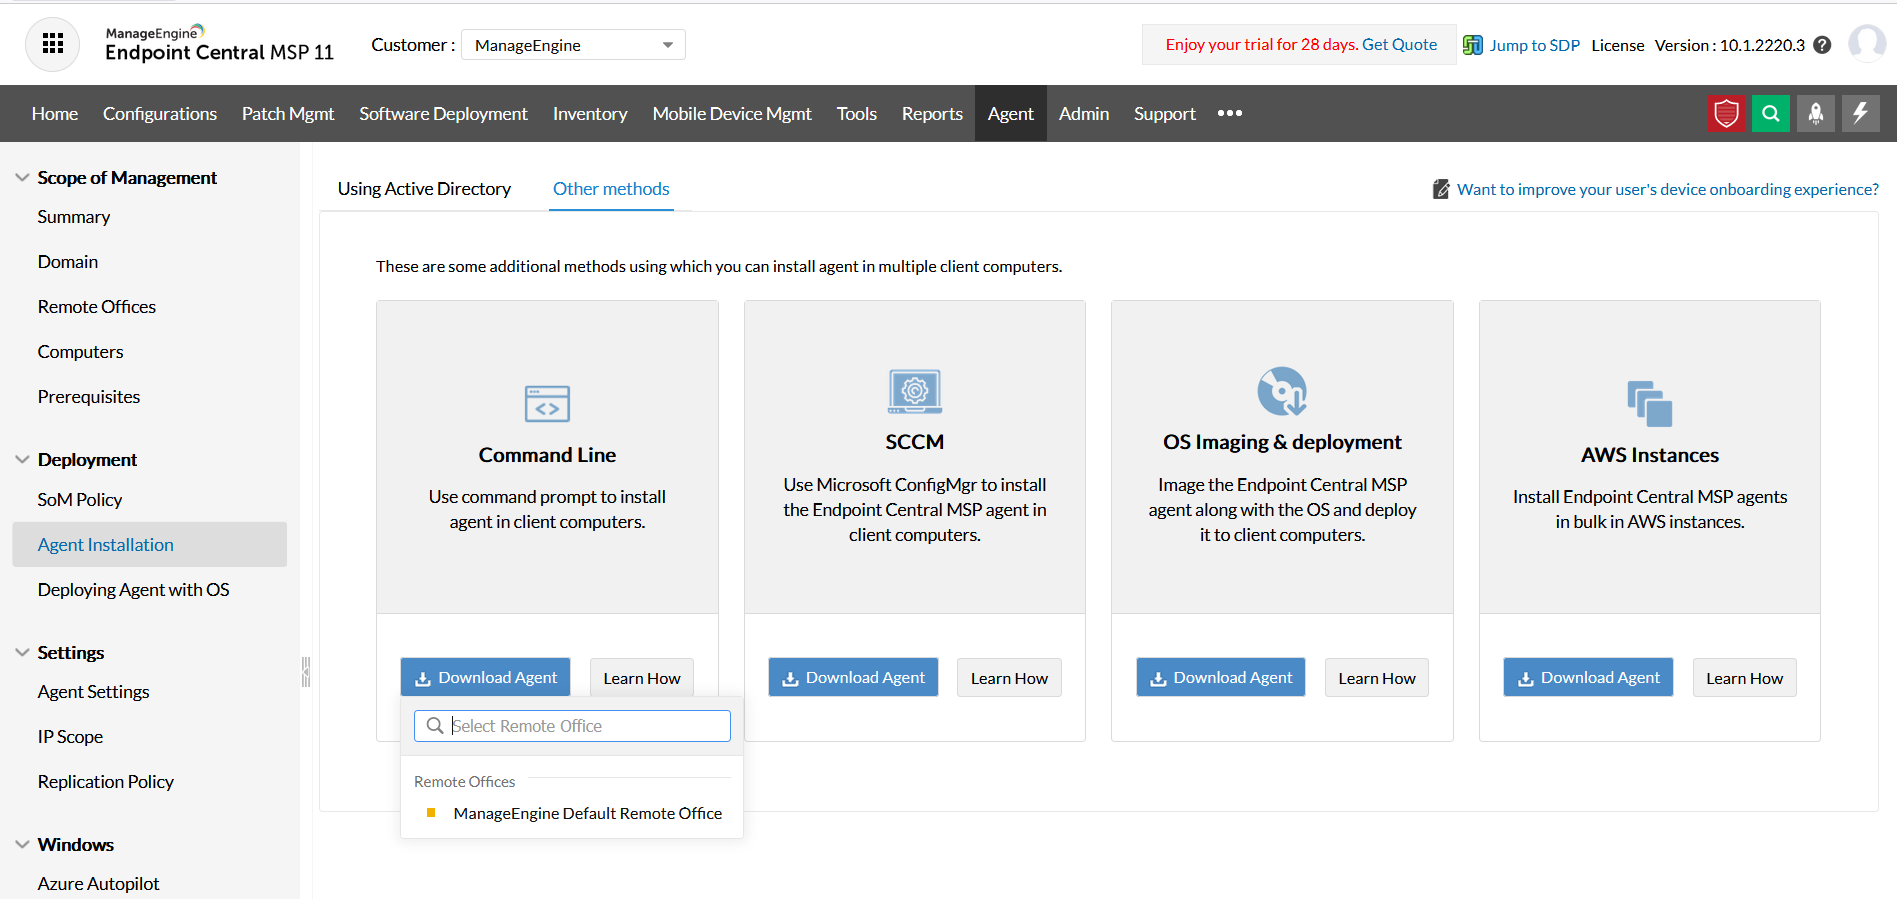This screenshot has height=899, width=1897.
Task: Open Domain in the sidebar
Action: tap(68, 262)
